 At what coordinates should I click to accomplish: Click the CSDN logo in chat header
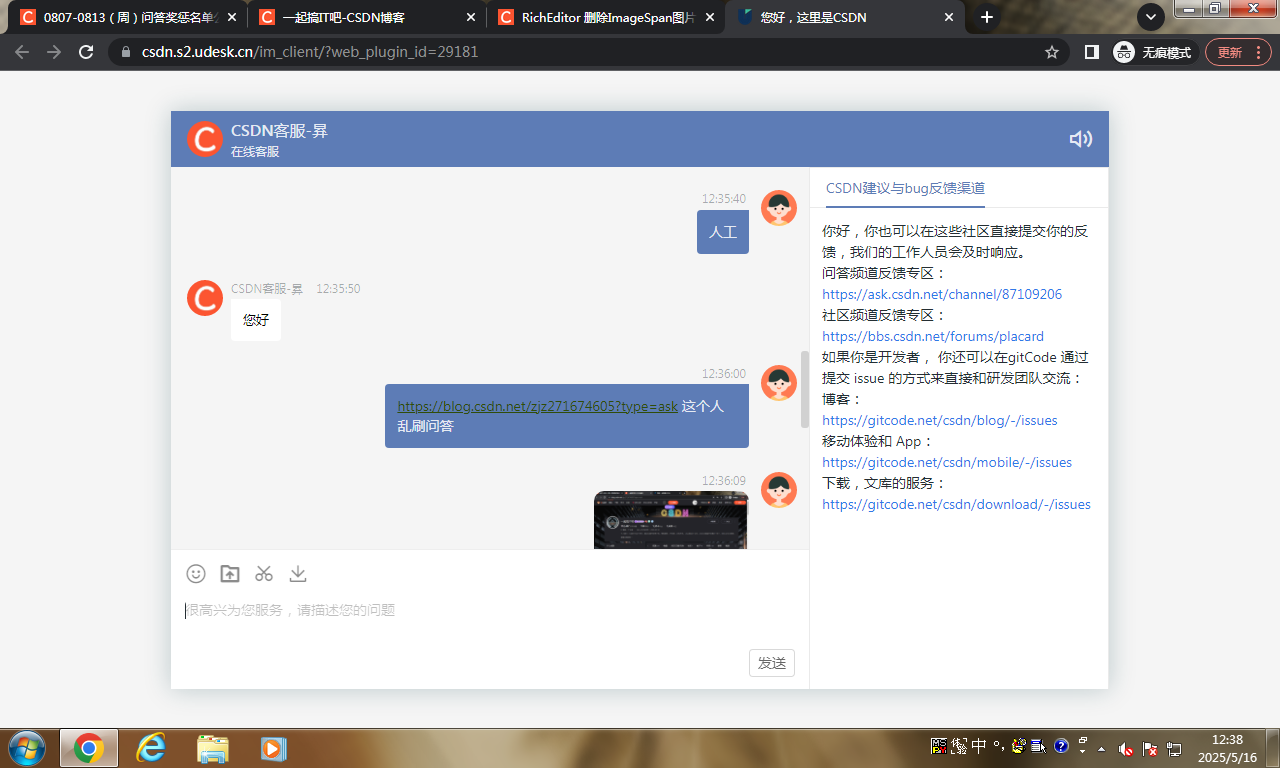coord(205,139)
